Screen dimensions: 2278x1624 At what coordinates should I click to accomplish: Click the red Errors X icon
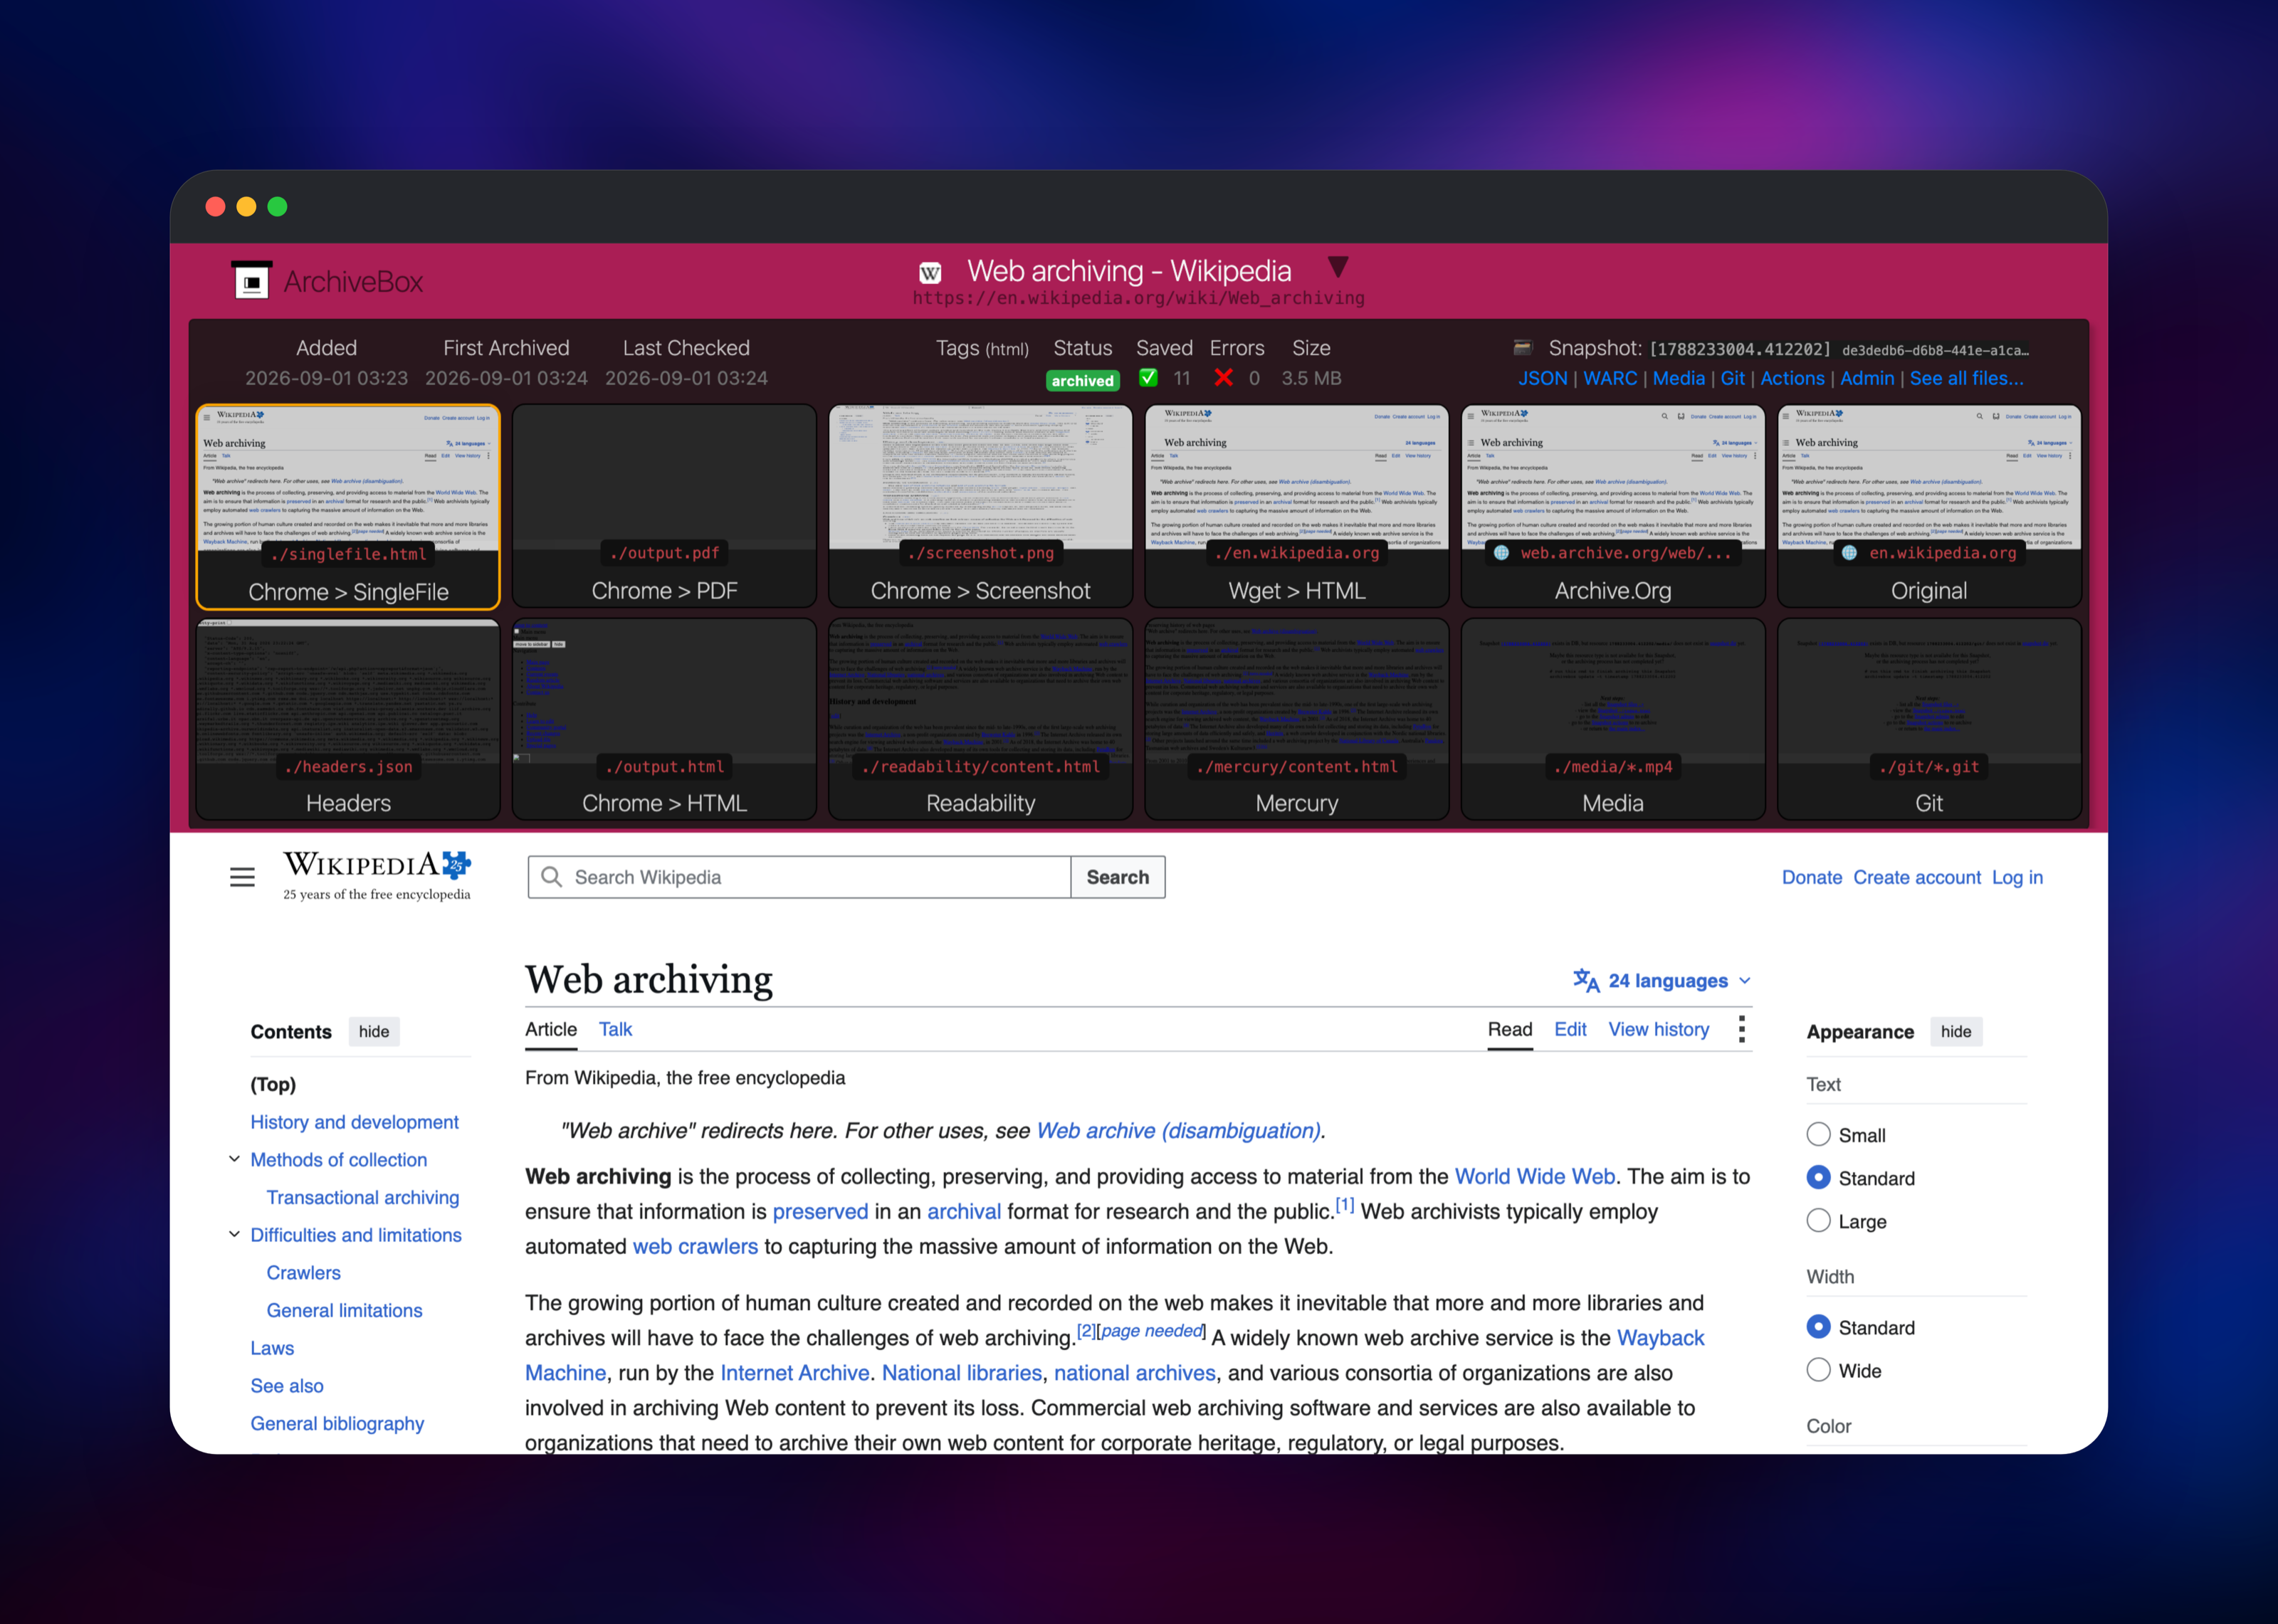(1223, 377)
